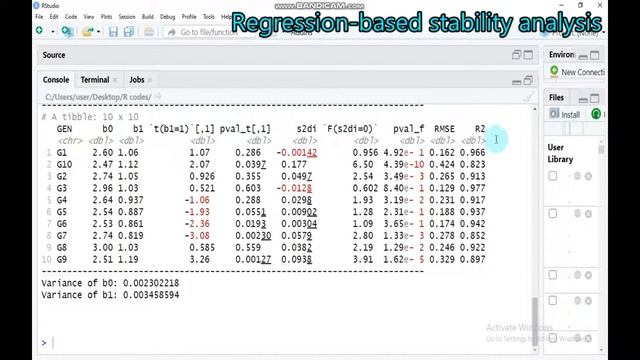Minimize the Console pane
Image resolution: width=640 pixels, height=360 pixels.
pos(516,82)
